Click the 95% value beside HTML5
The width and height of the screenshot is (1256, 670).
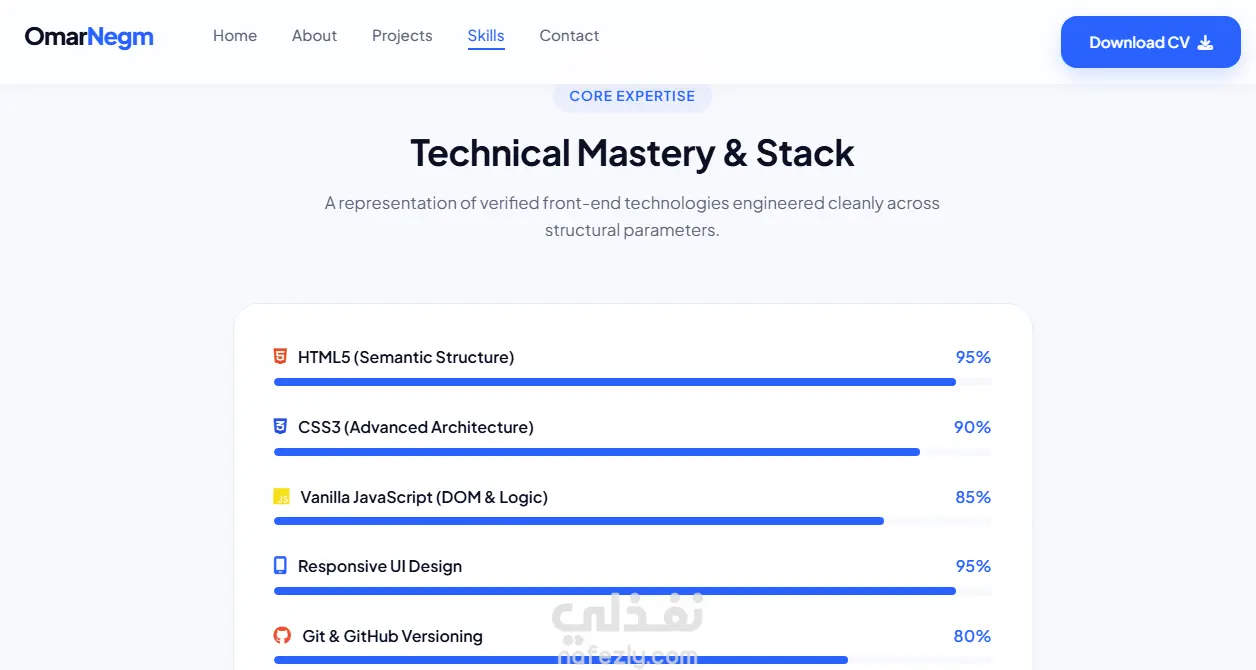point(973,357)
